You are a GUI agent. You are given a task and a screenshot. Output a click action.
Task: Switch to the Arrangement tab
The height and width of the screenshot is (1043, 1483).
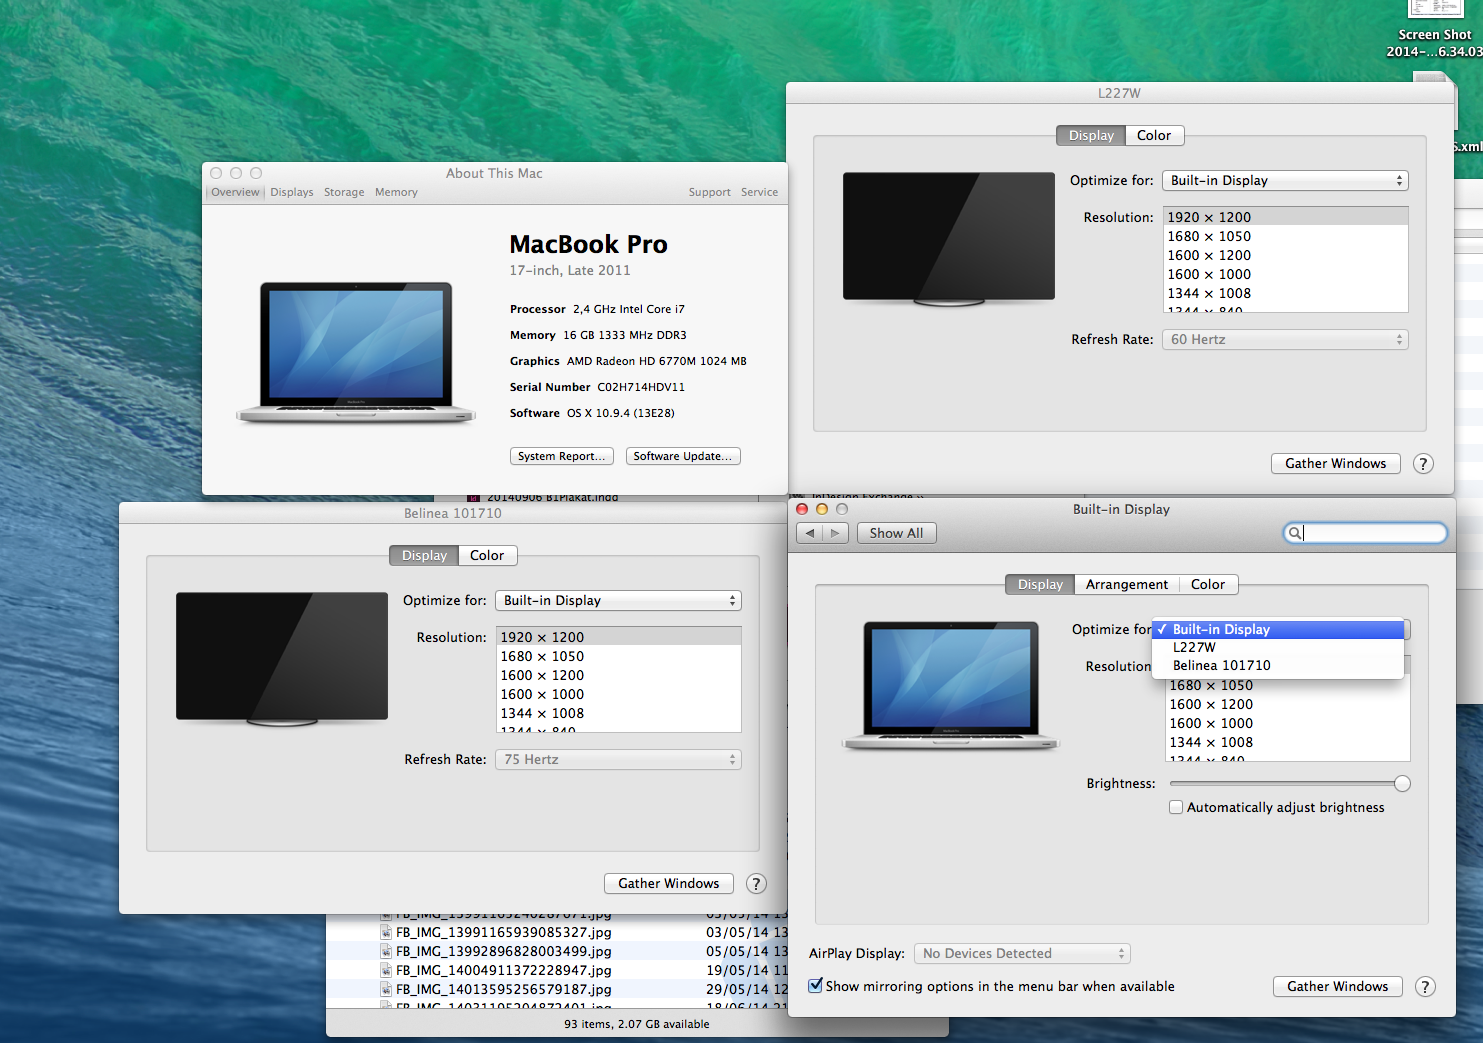[x=1127, y=584]
